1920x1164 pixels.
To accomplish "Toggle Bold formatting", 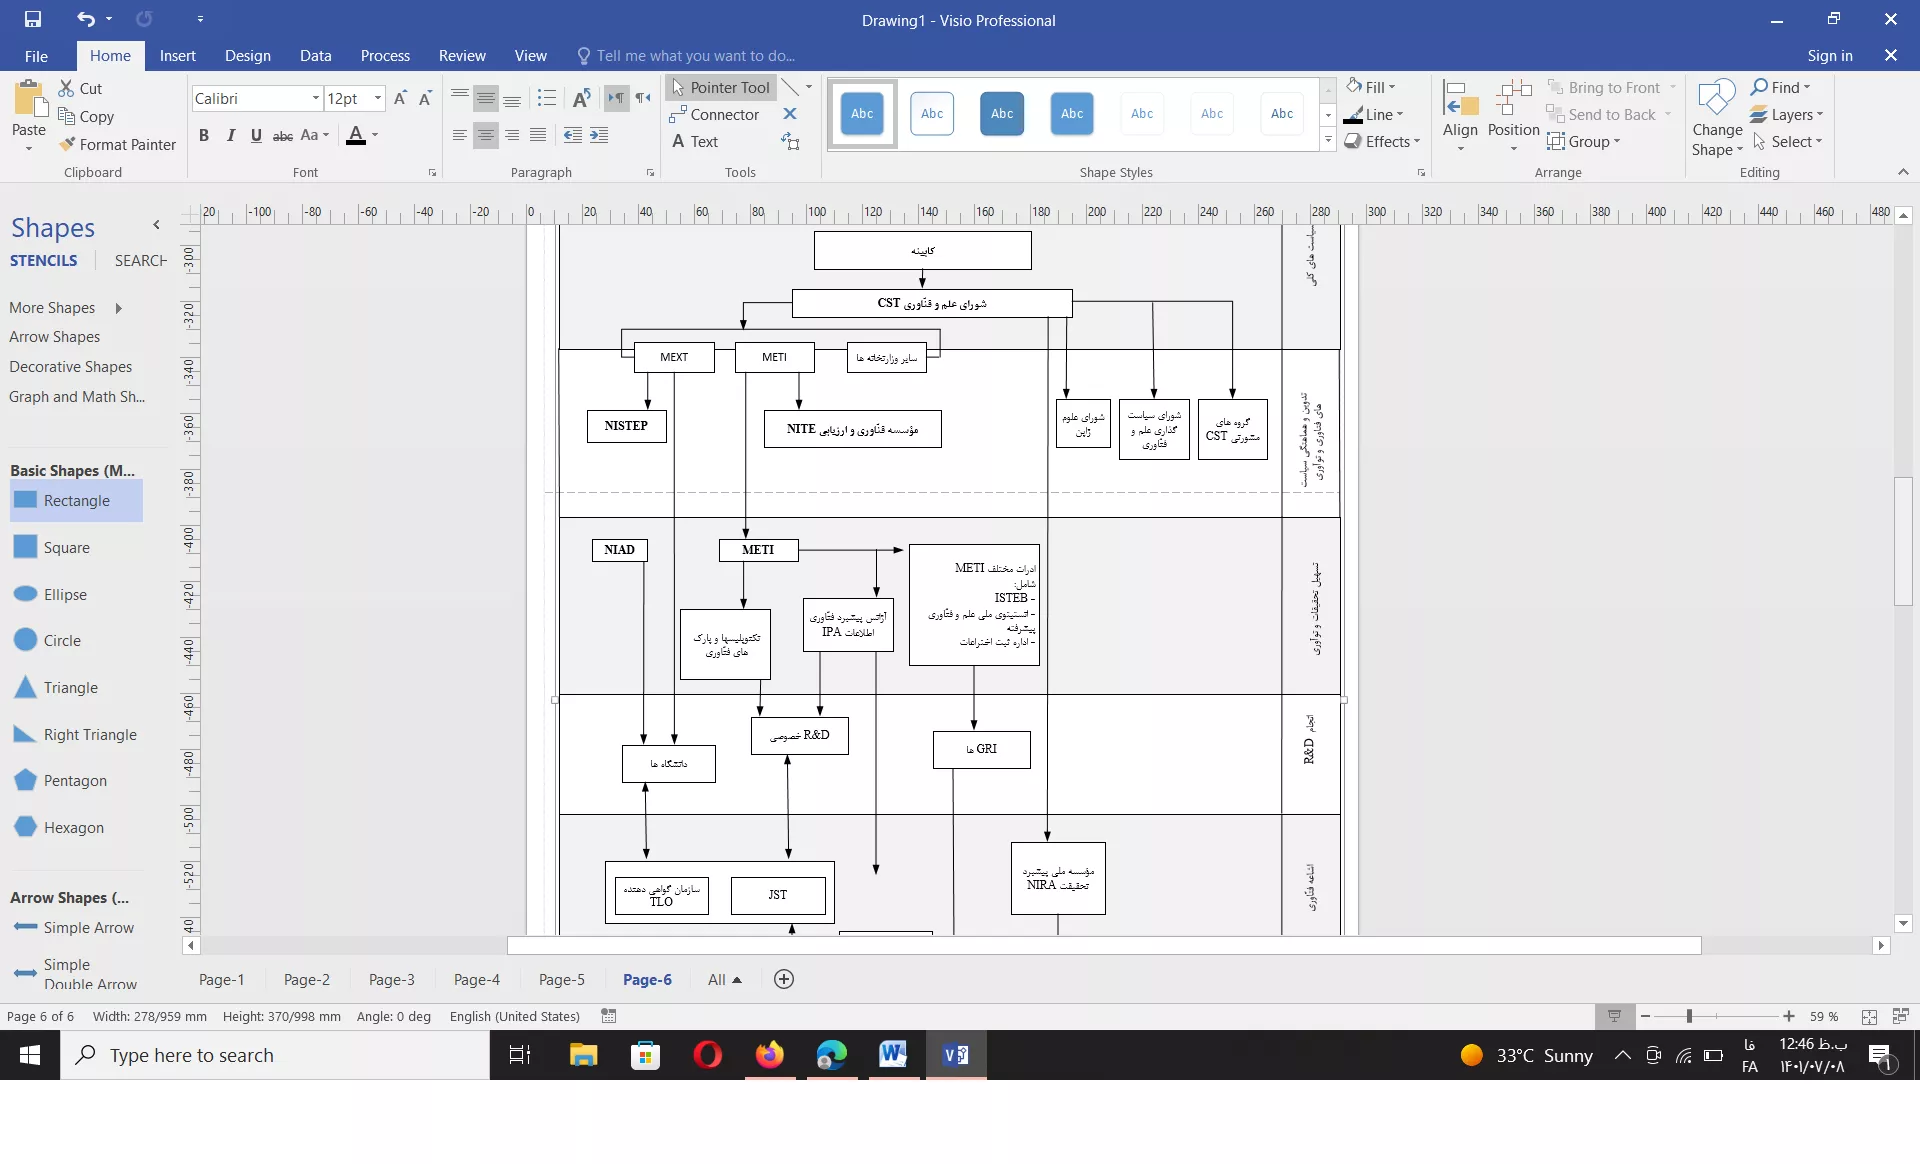I will (204, 135).
